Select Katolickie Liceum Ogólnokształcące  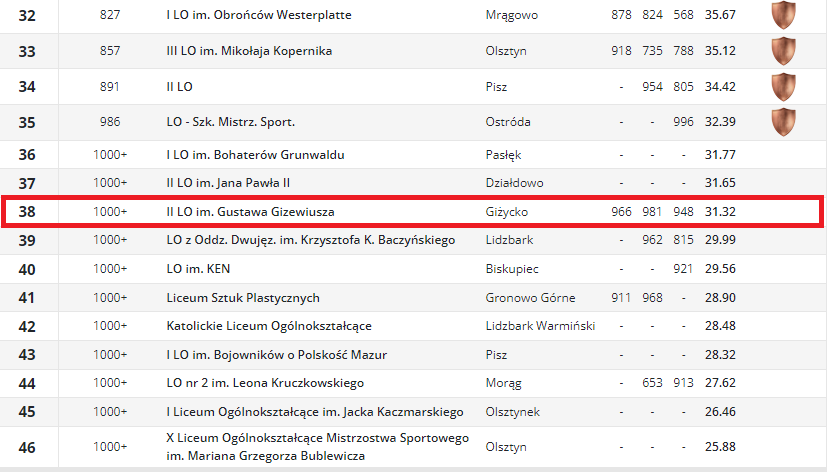click(x=269, y=326)
